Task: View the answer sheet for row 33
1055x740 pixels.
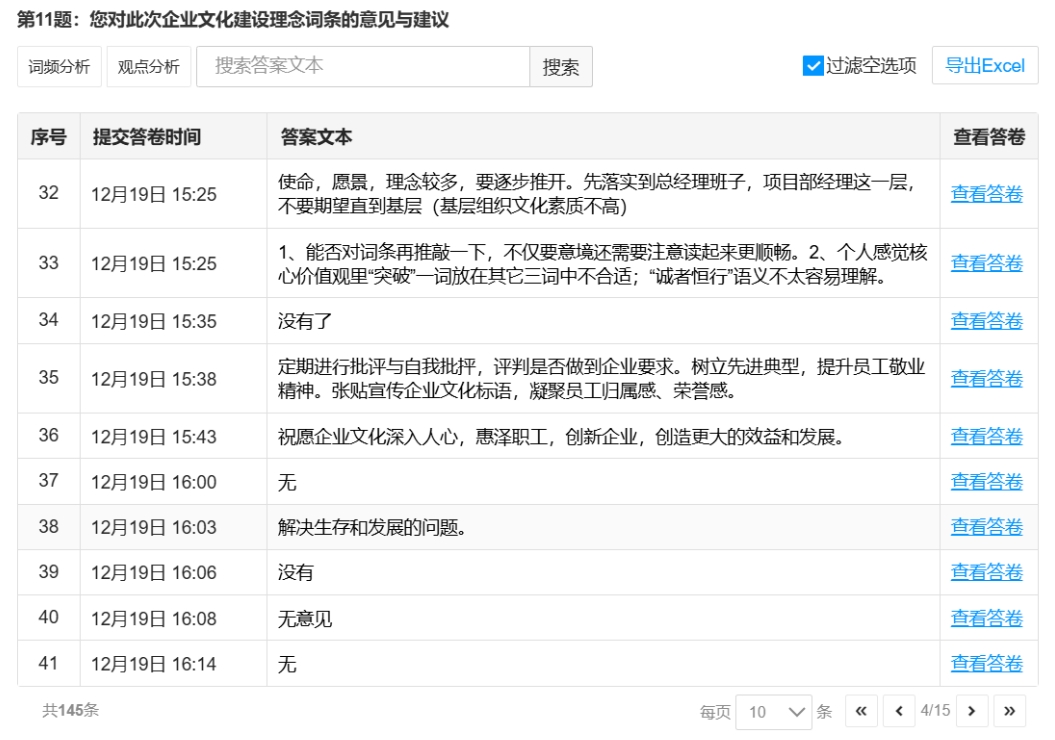Action: [x=986, y=263]
